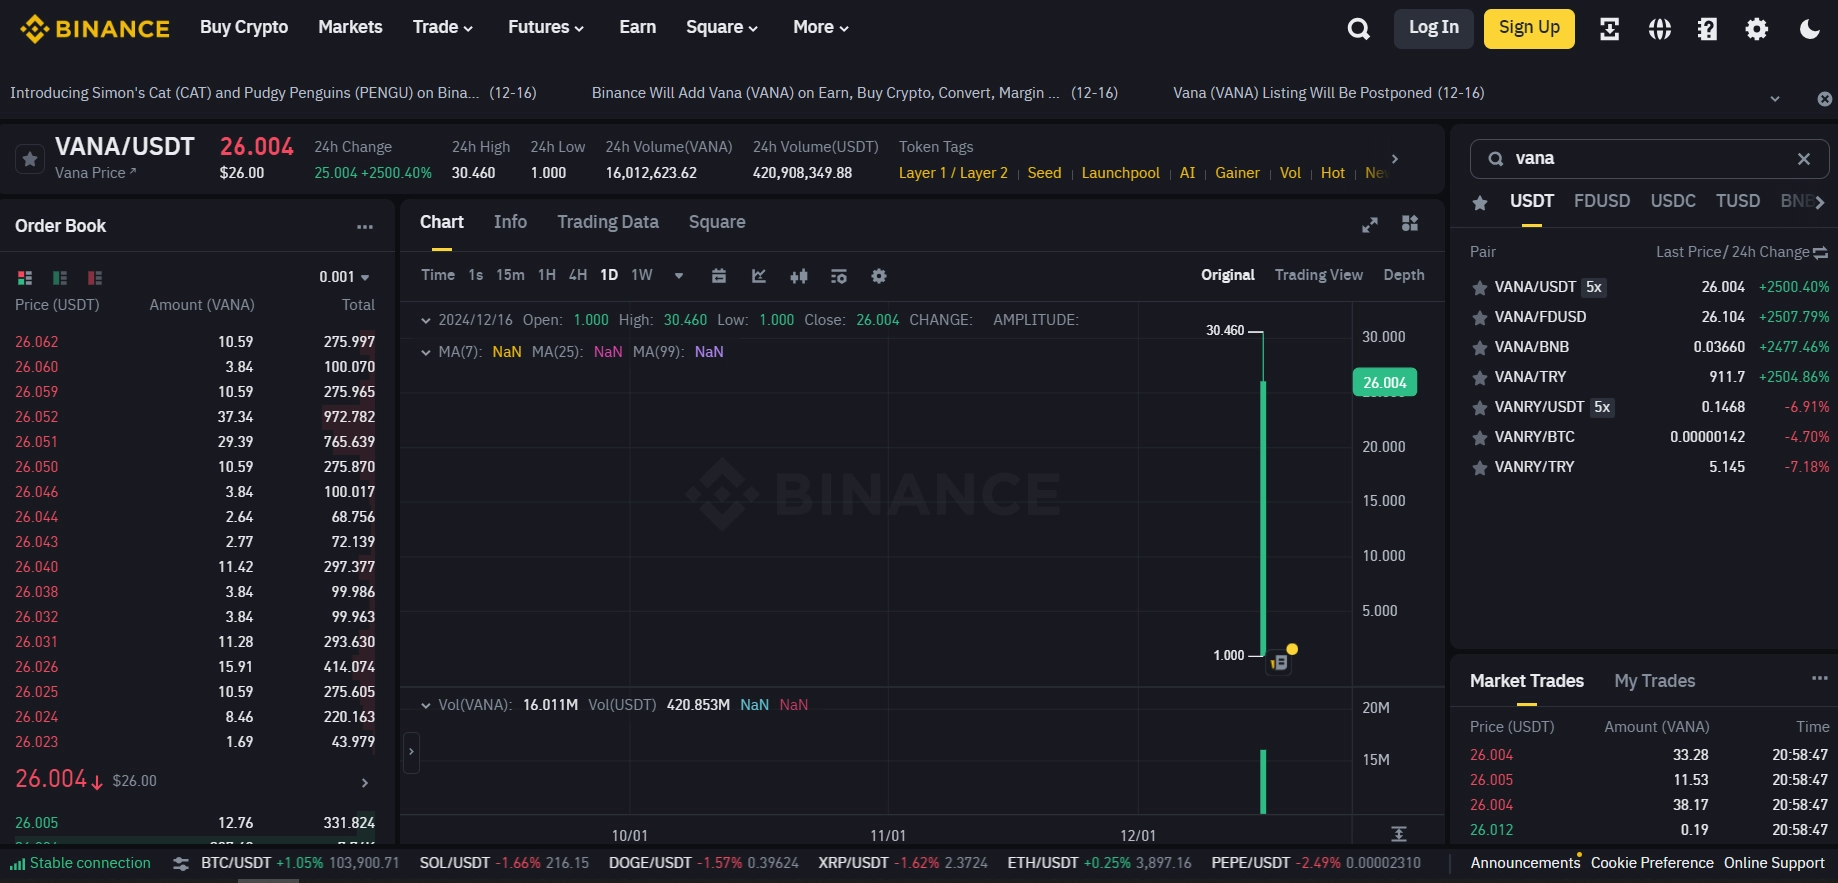Click the Launchpool token tag
This screenshot has width=1838, height=883.
(x=1120, y=173)
